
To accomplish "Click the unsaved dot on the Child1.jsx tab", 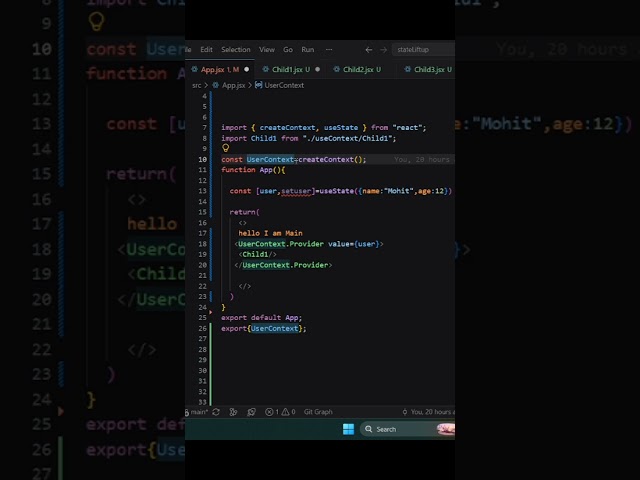I will tap(318, 69).
